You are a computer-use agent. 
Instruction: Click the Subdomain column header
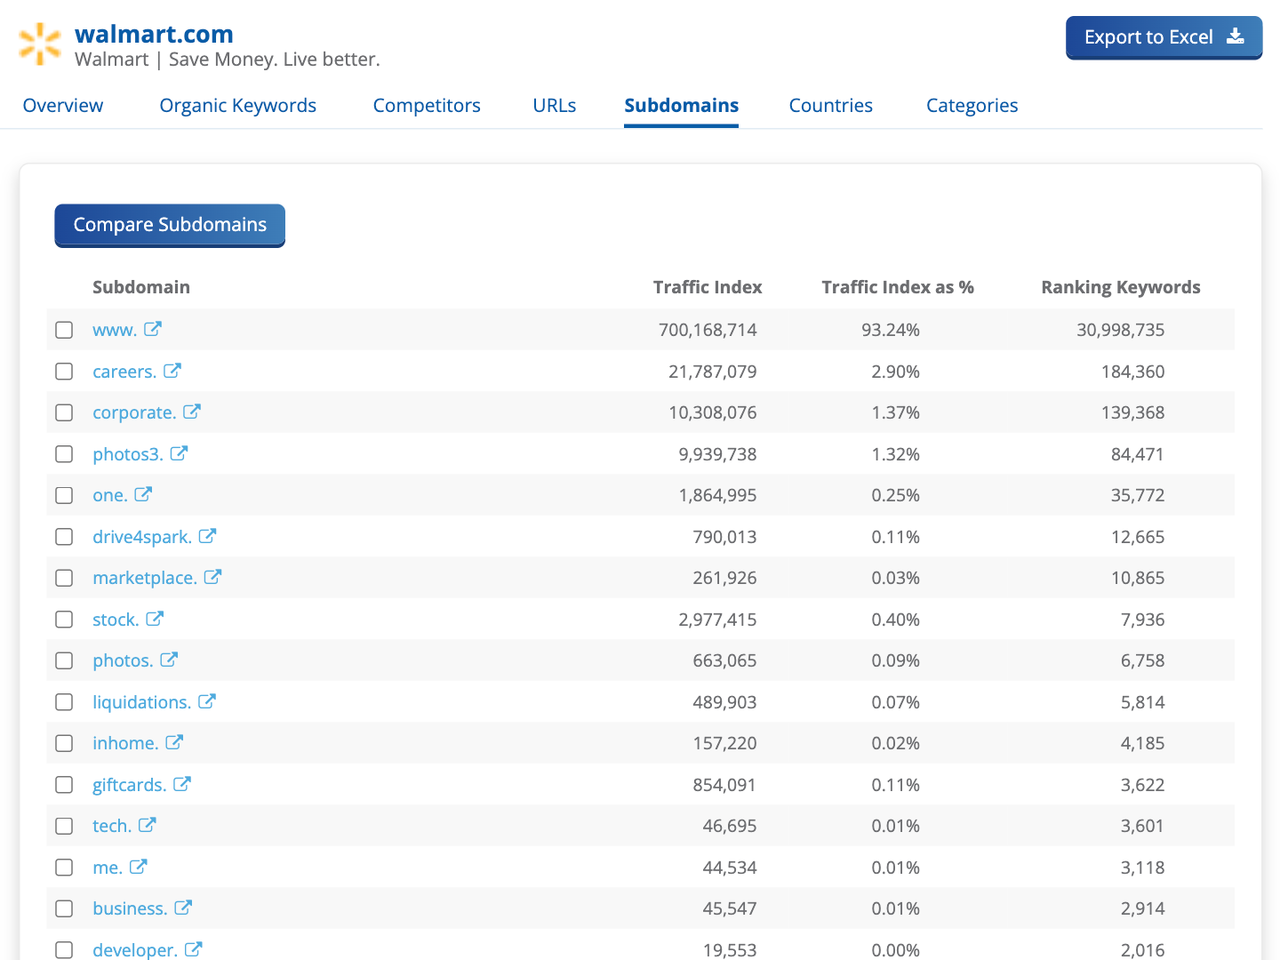point(141,287)
